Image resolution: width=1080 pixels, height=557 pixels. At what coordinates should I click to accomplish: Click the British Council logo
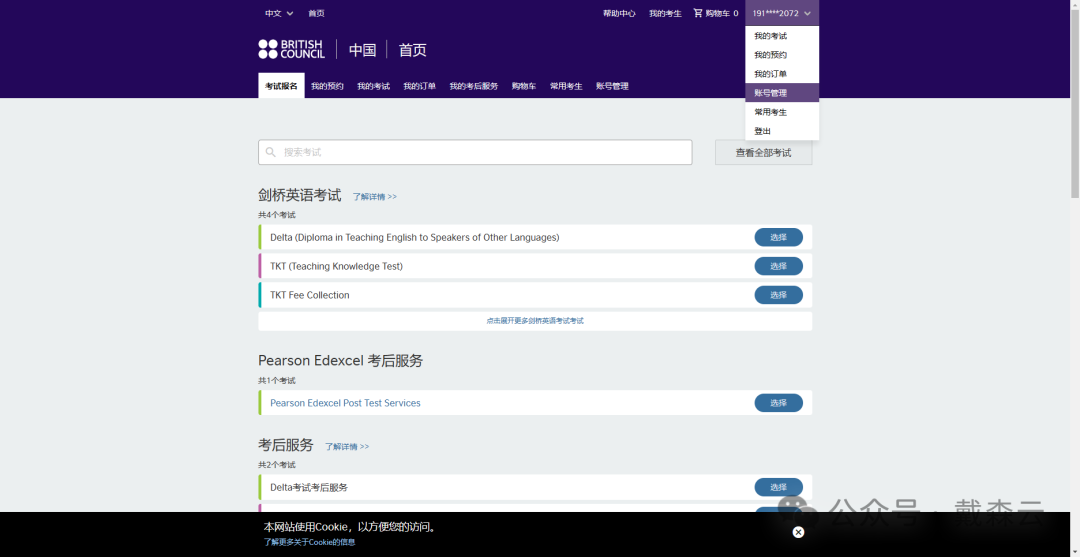pos(291,49)
